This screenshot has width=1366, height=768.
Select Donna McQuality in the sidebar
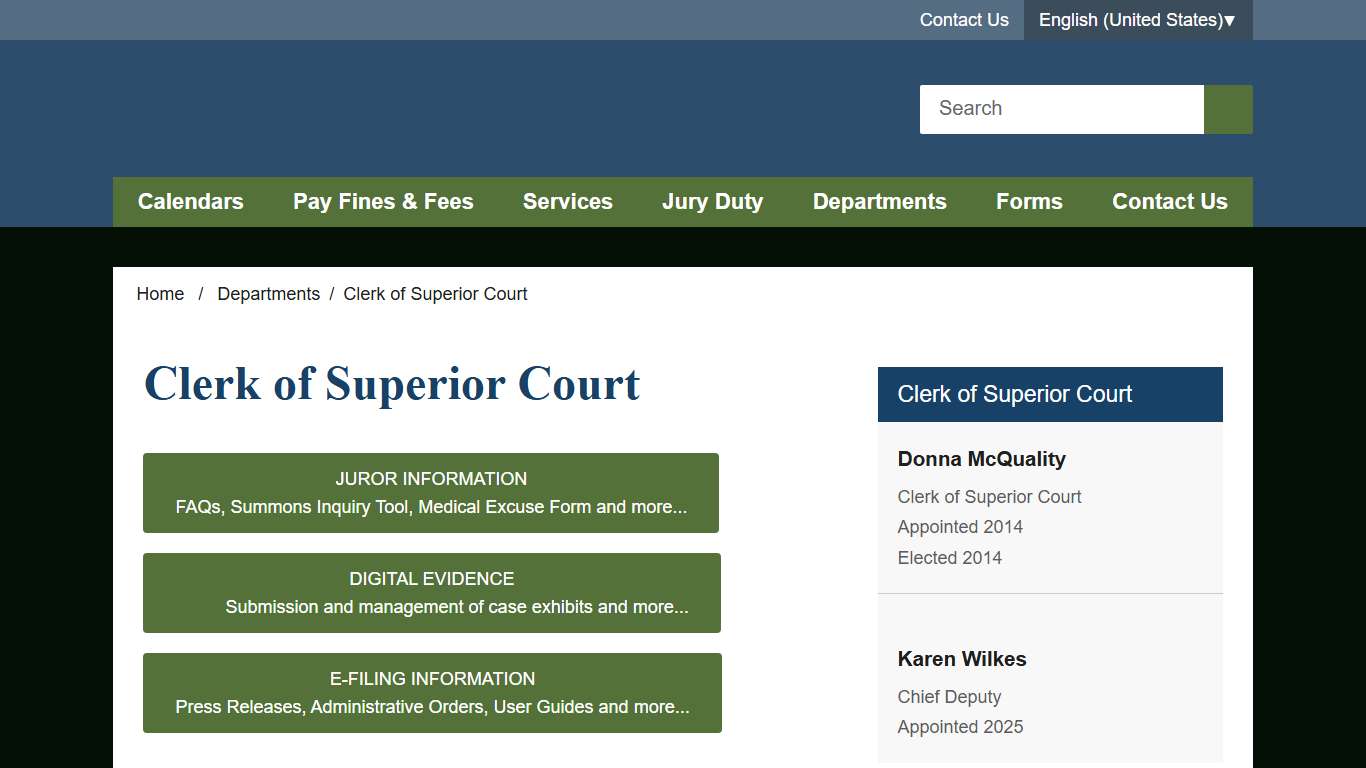(x=981, y=458)
